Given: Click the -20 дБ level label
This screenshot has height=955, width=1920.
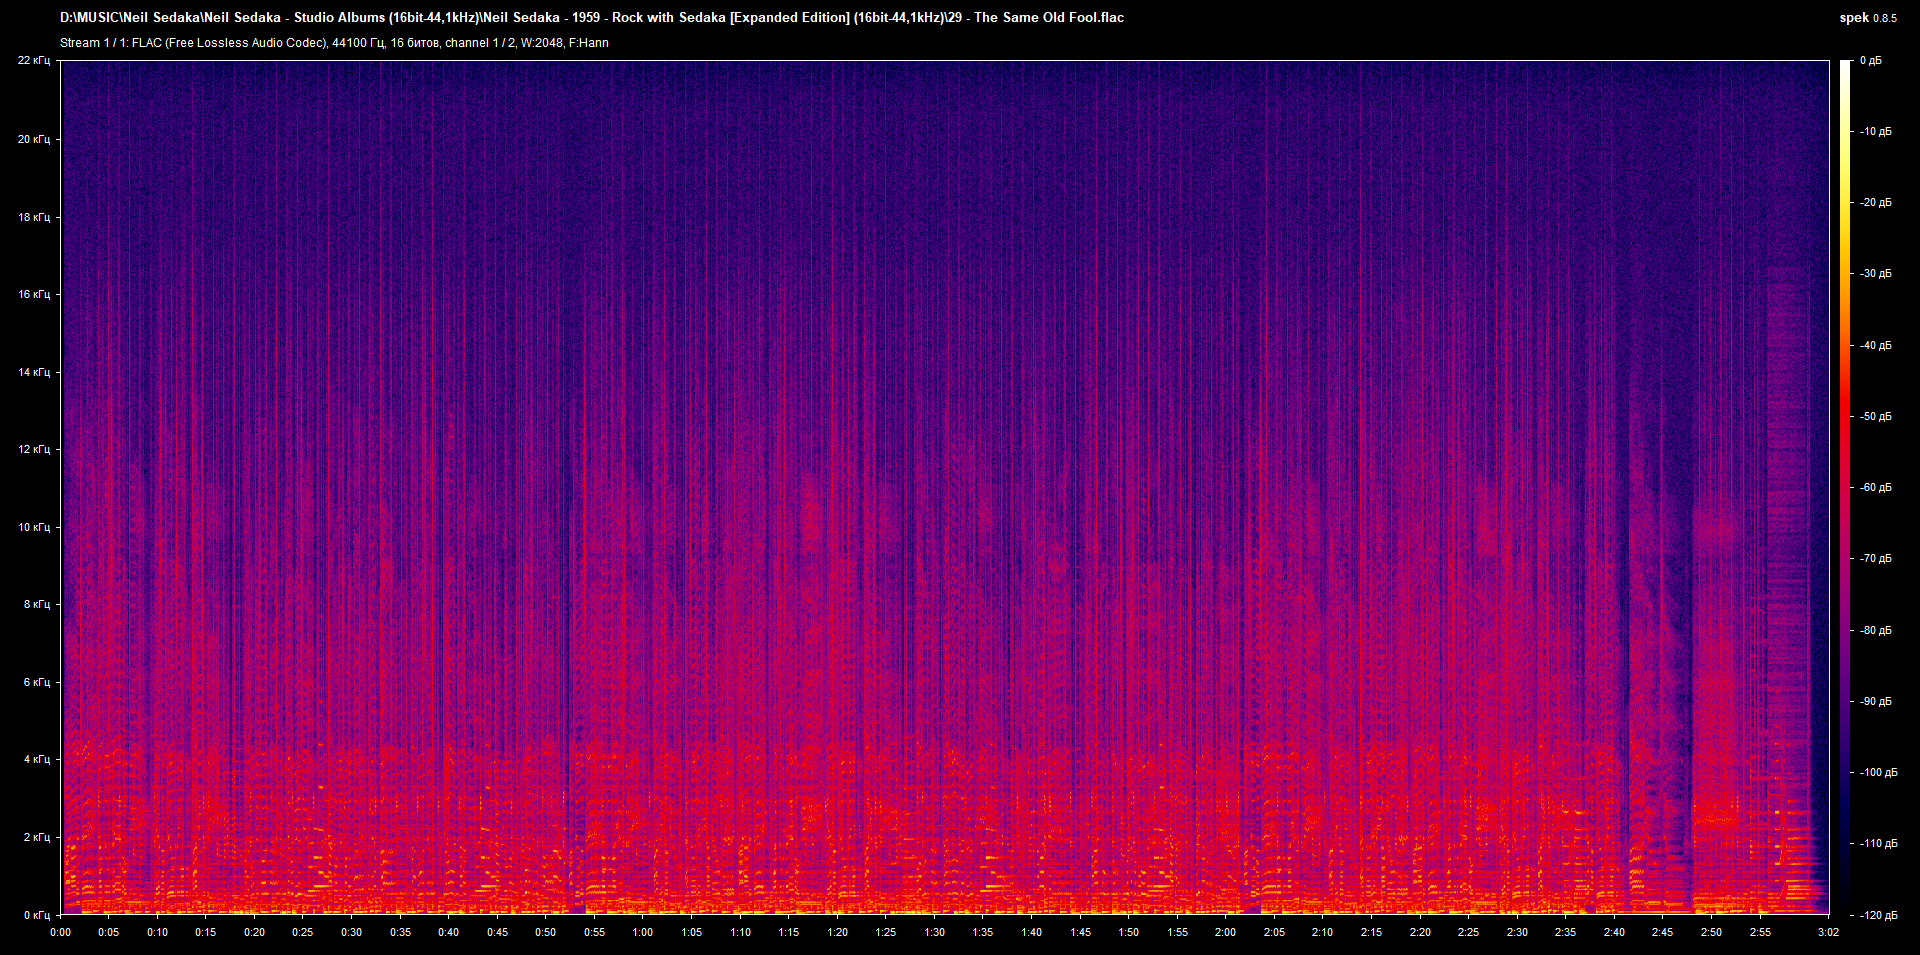Looking at the screenshot, I should 1875,202.
